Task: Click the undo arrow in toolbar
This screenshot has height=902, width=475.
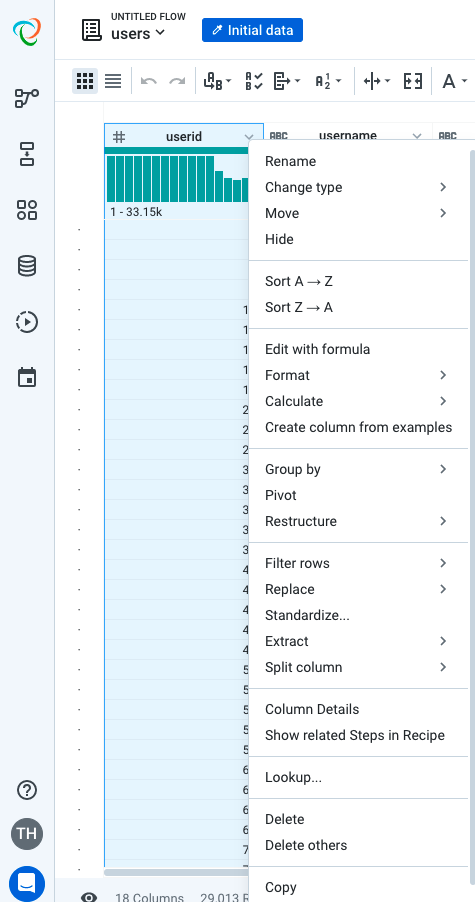Action: [x=148, y=81]
